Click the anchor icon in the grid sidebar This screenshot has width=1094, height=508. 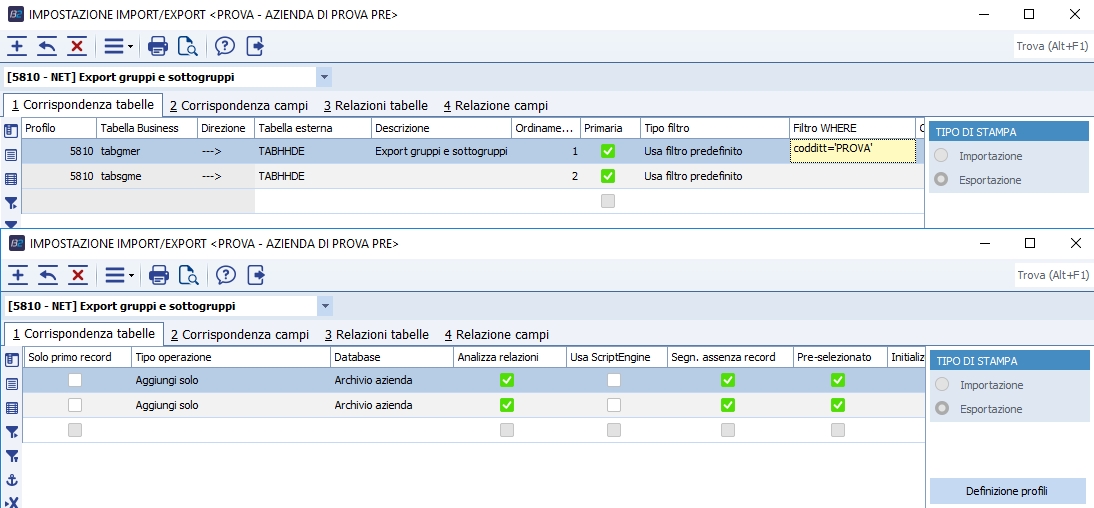tap(12, 480)
